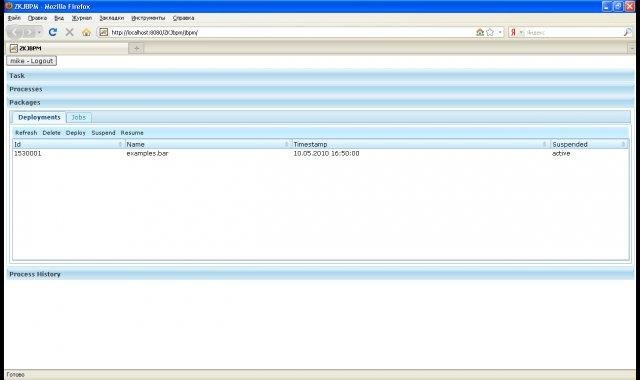Click the Yandex search engine icon

click(513, 32)
